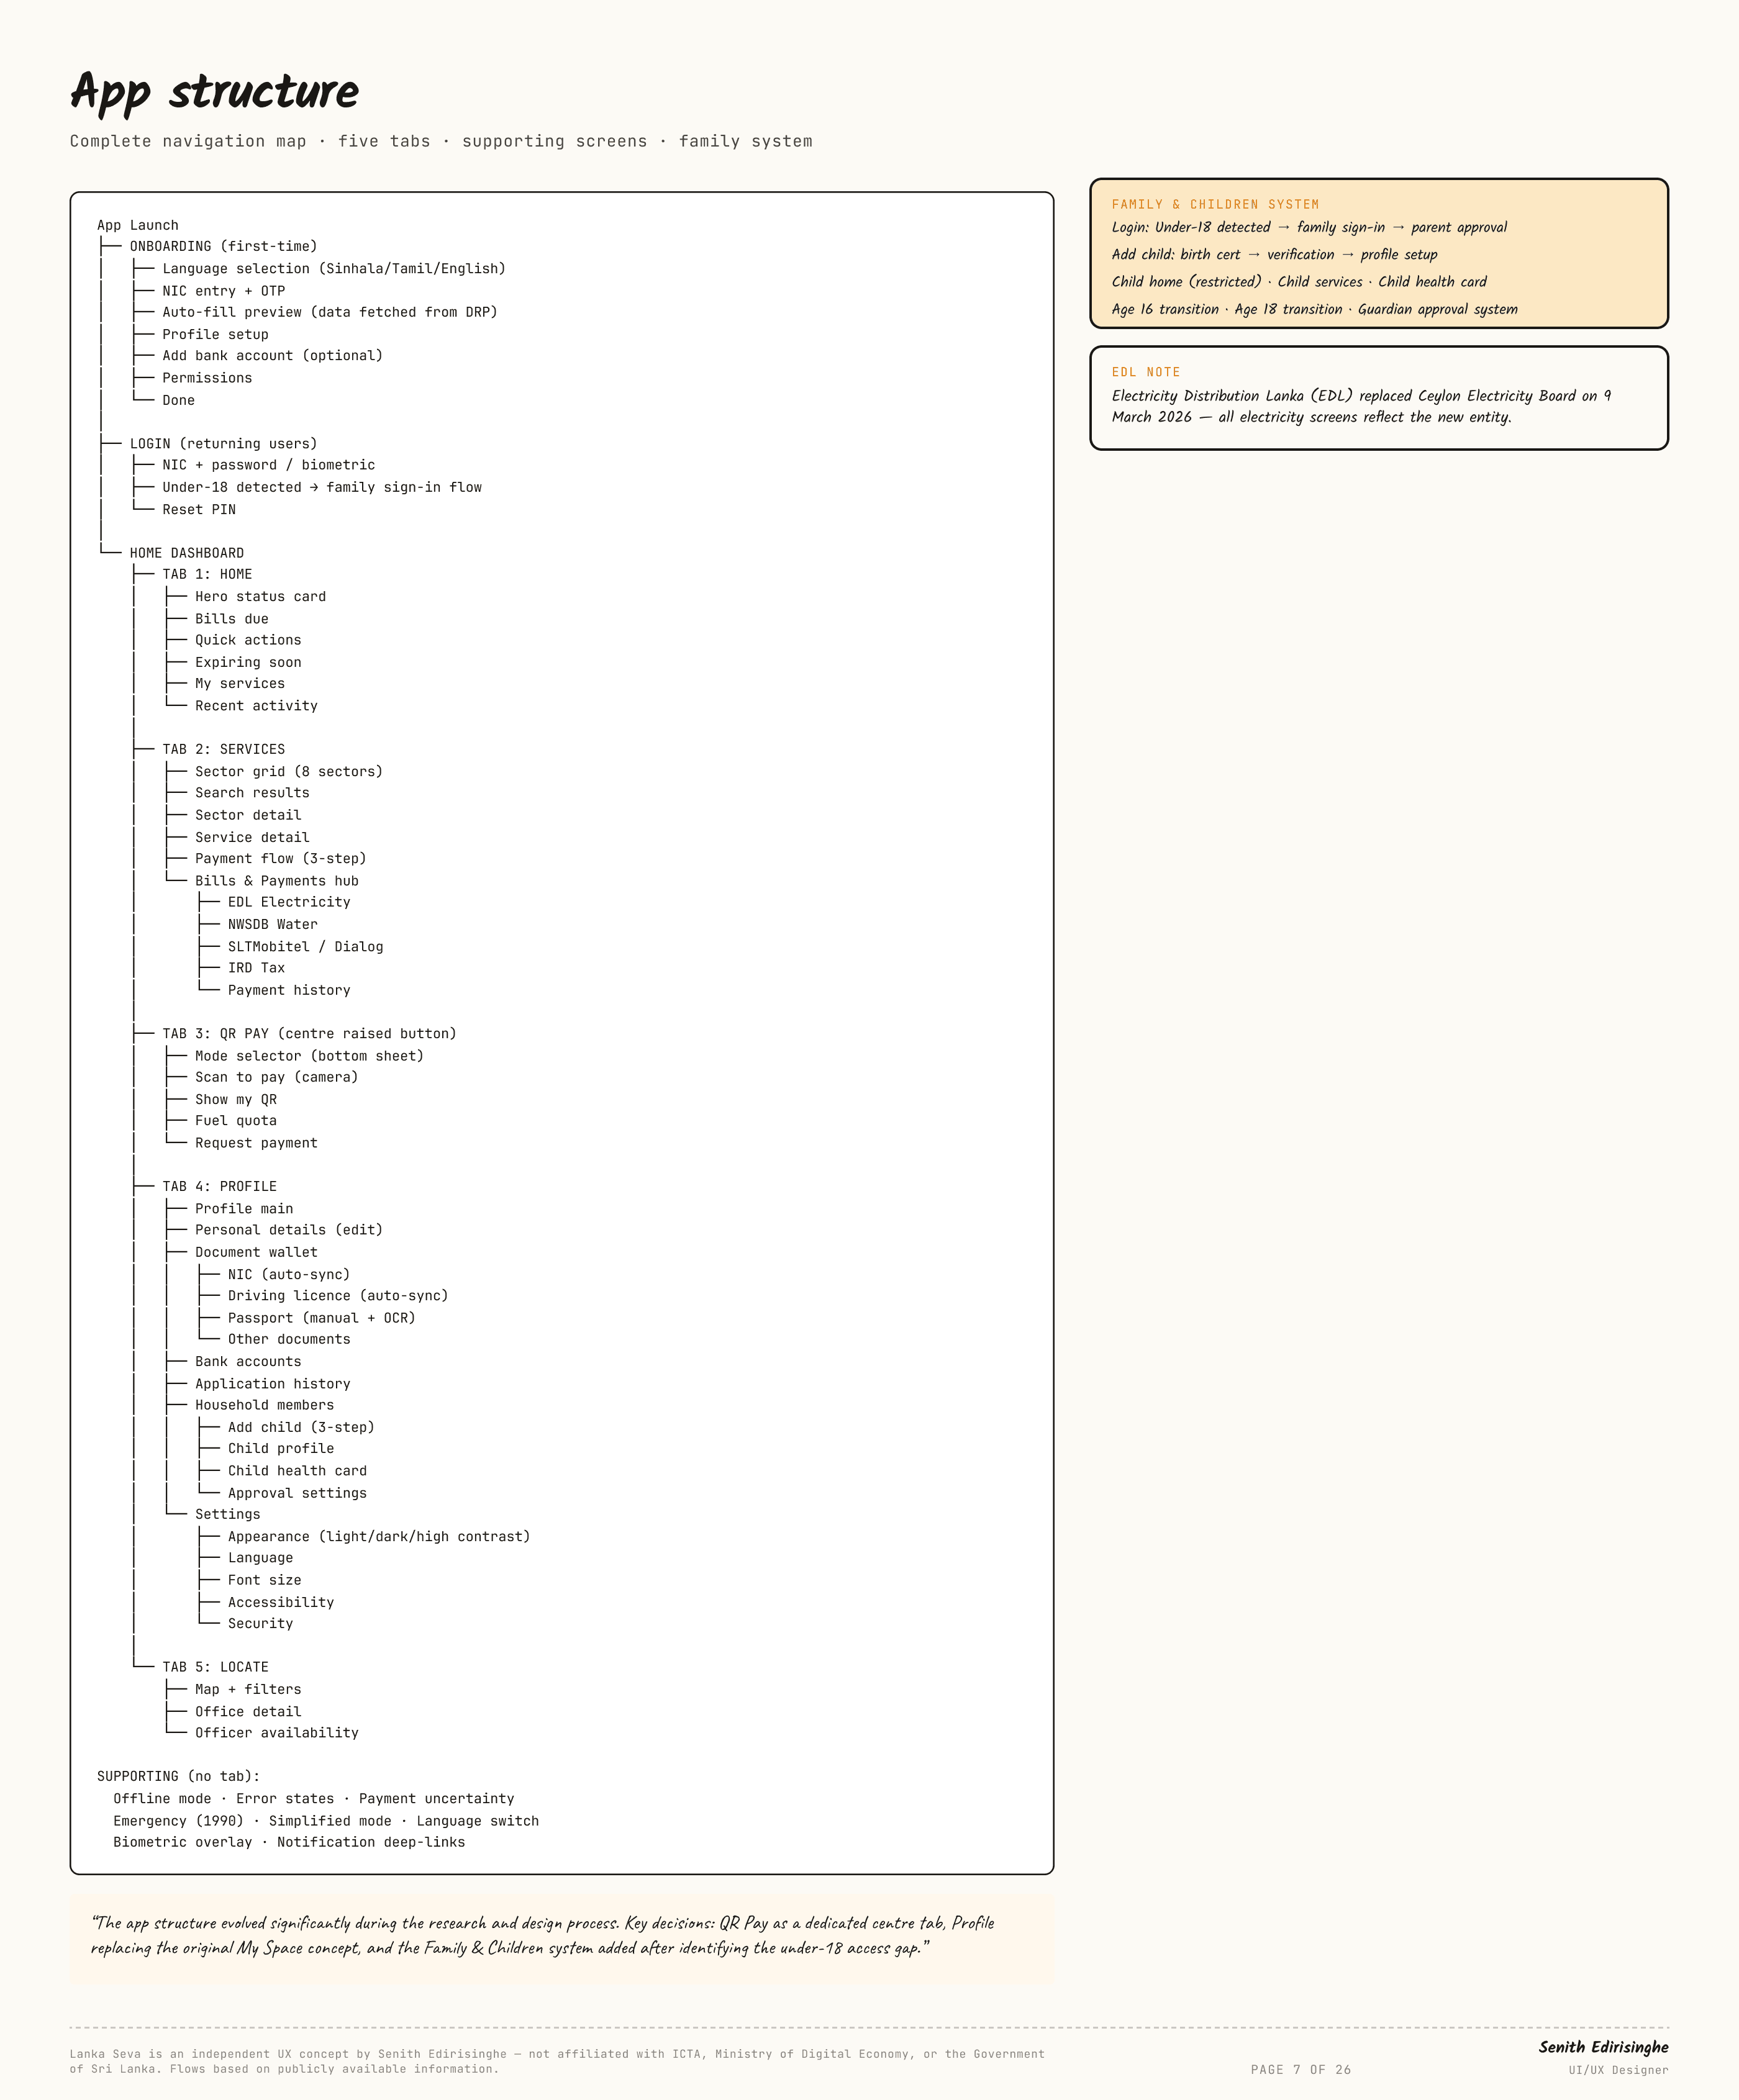Click 'Language selection (Sinhala/Tamil/English)' row
1739x2100 pixels.
click(x=334, y=268)
